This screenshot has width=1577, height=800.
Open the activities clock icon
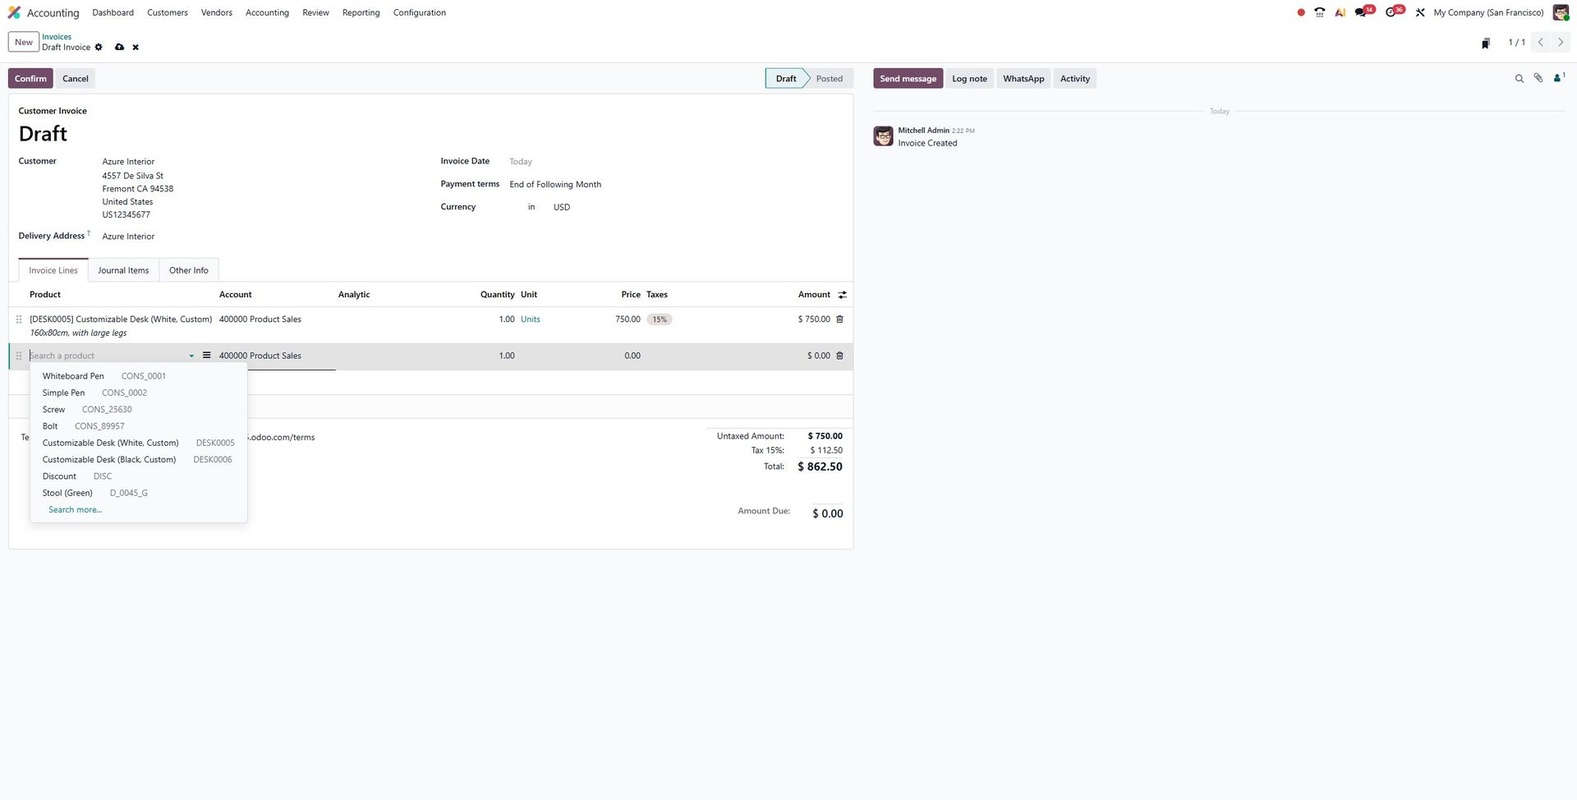point(1391,13)
